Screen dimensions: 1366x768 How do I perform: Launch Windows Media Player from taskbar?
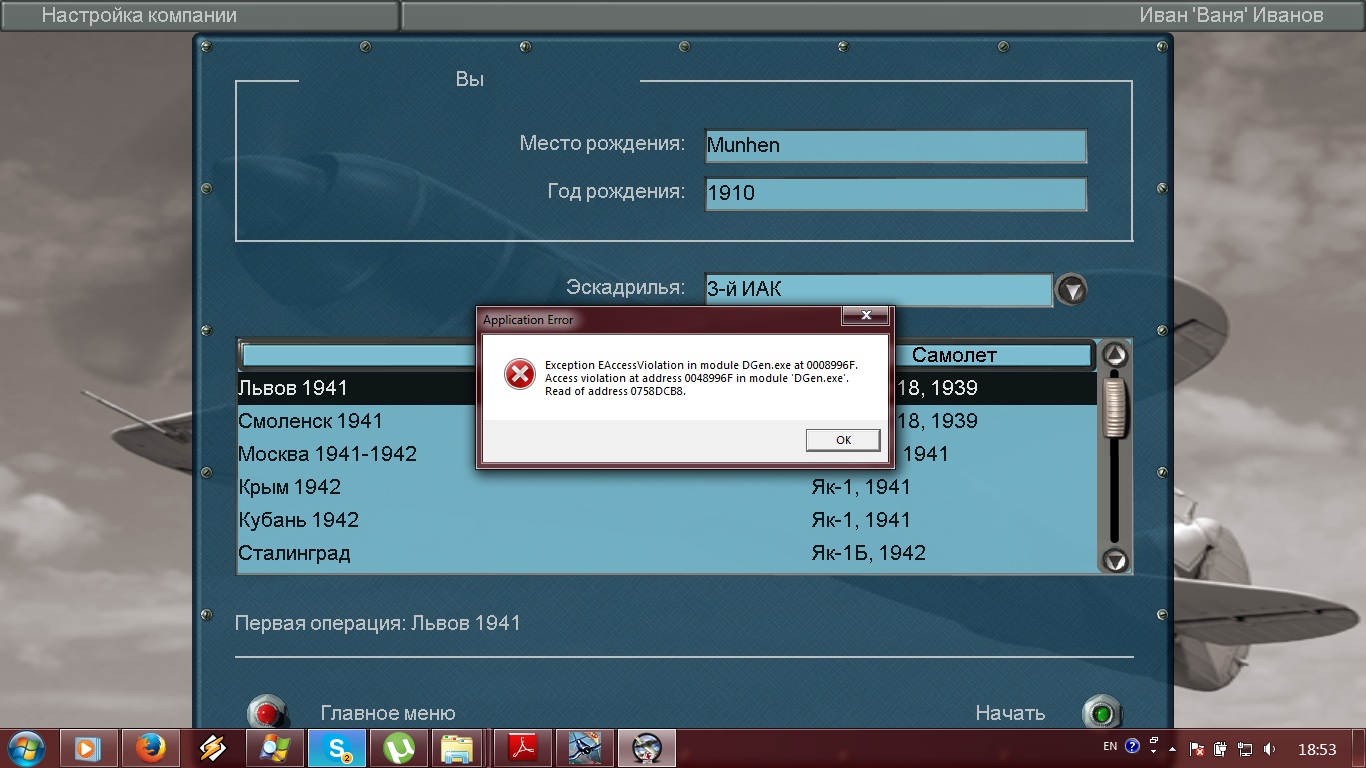(88, 747)
